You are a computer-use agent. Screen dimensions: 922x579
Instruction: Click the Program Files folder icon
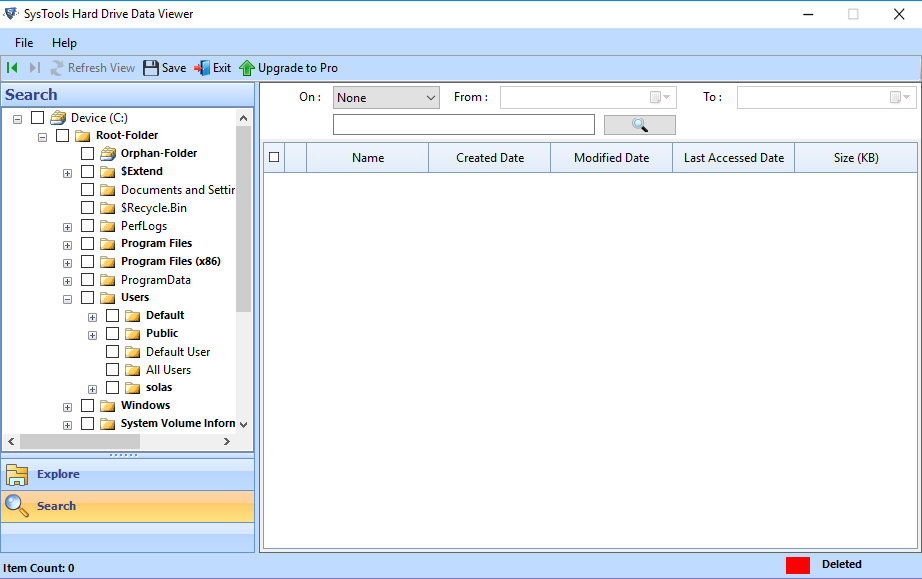click(x=108, y=244)
